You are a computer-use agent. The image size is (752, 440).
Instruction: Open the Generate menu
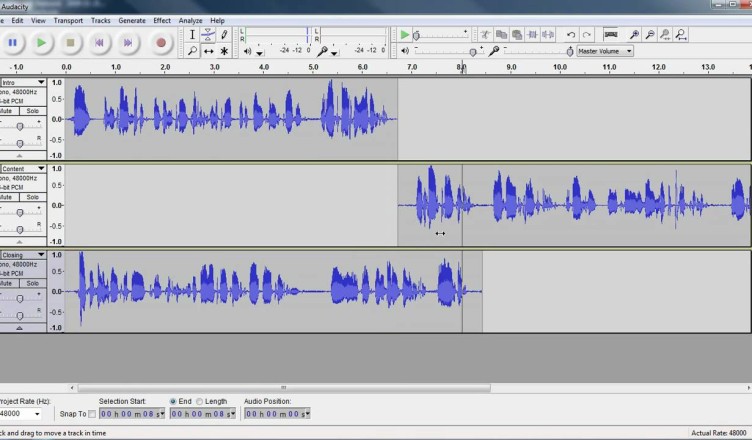(132, 21)
